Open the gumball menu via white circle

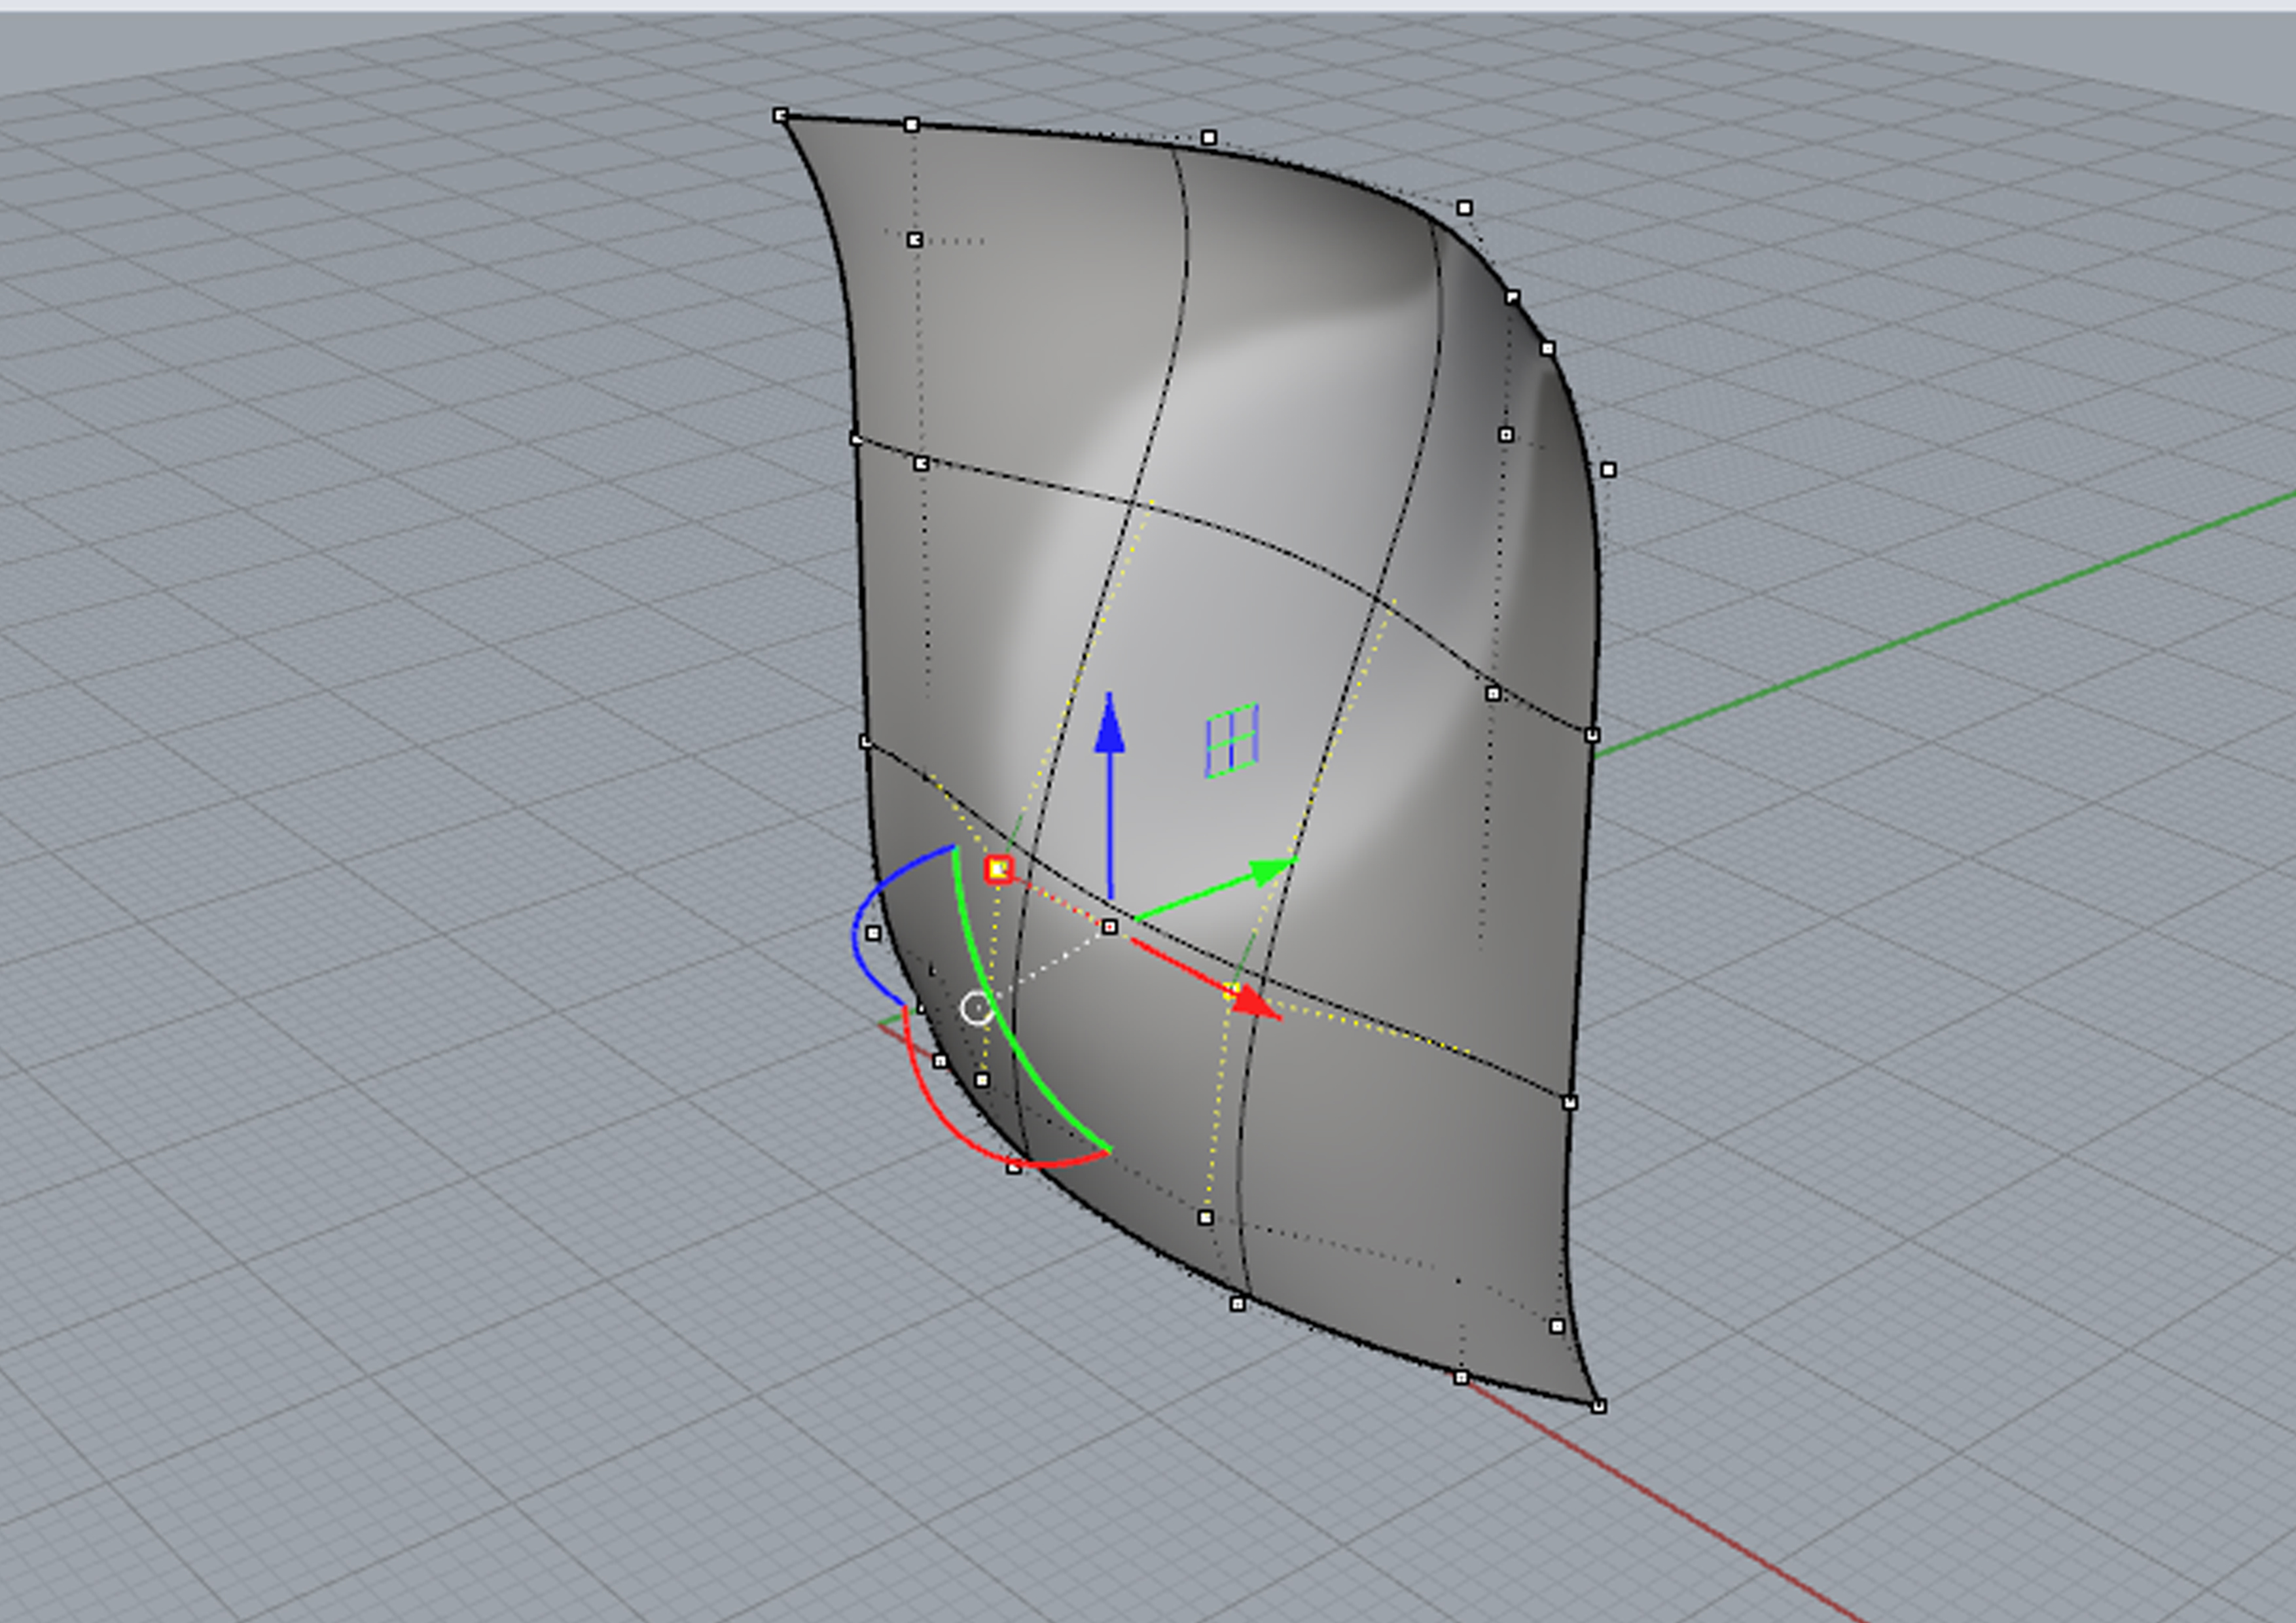click(976, 1008)
